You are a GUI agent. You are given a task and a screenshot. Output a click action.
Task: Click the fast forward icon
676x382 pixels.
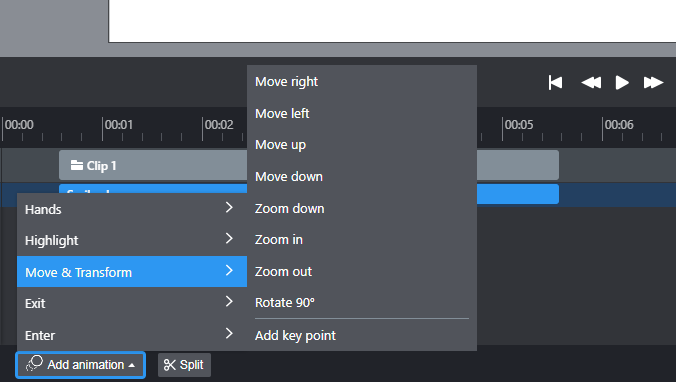[653, 82]
